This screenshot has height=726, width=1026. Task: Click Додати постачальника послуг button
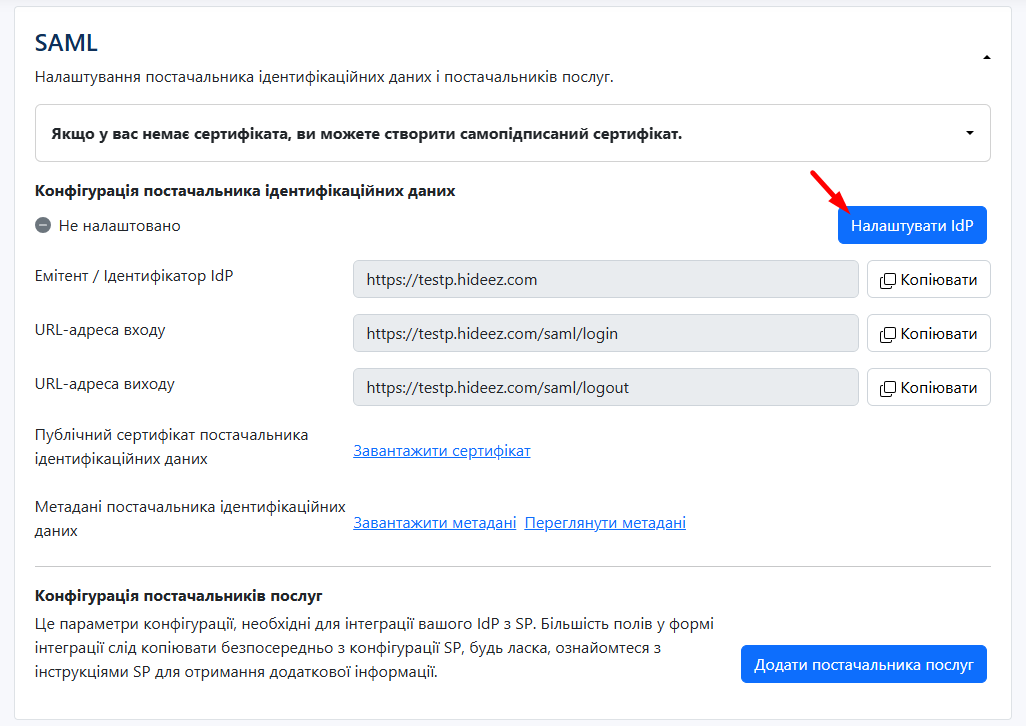pyautogui.click(x=863, y=665)
